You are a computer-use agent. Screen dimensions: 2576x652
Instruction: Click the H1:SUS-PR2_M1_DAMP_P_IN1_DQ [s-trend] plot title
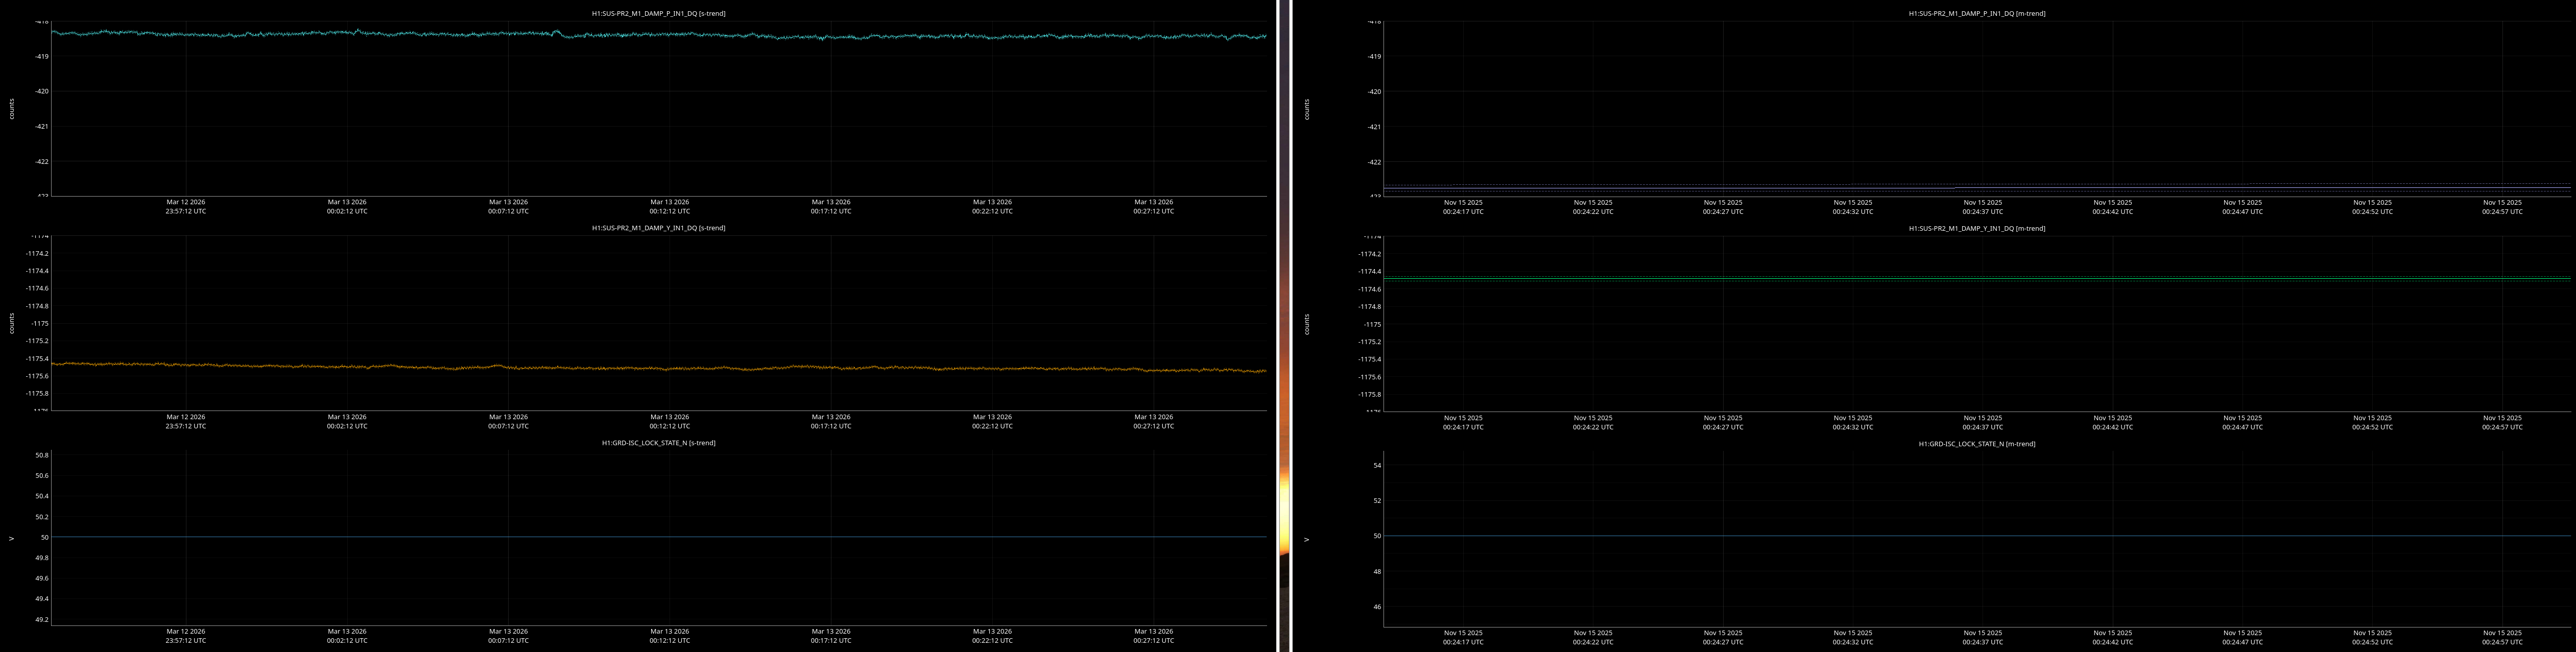point(658,13)
